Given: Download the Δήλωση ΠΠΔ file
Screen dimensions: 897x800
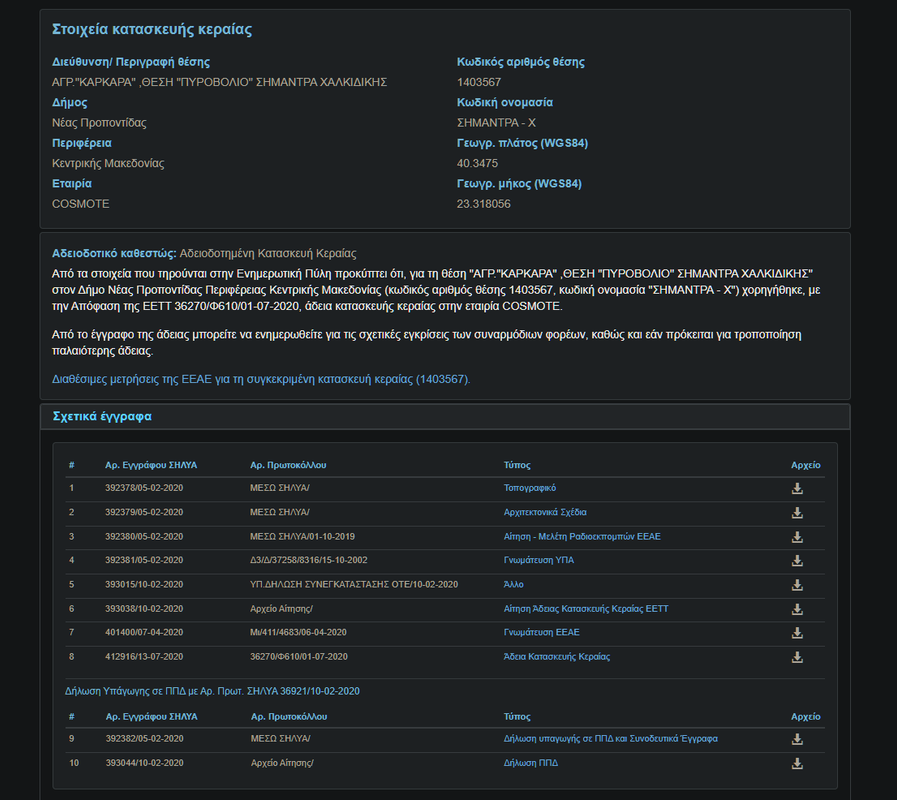Looking at the screenshot, I should [x=797, y=763].
